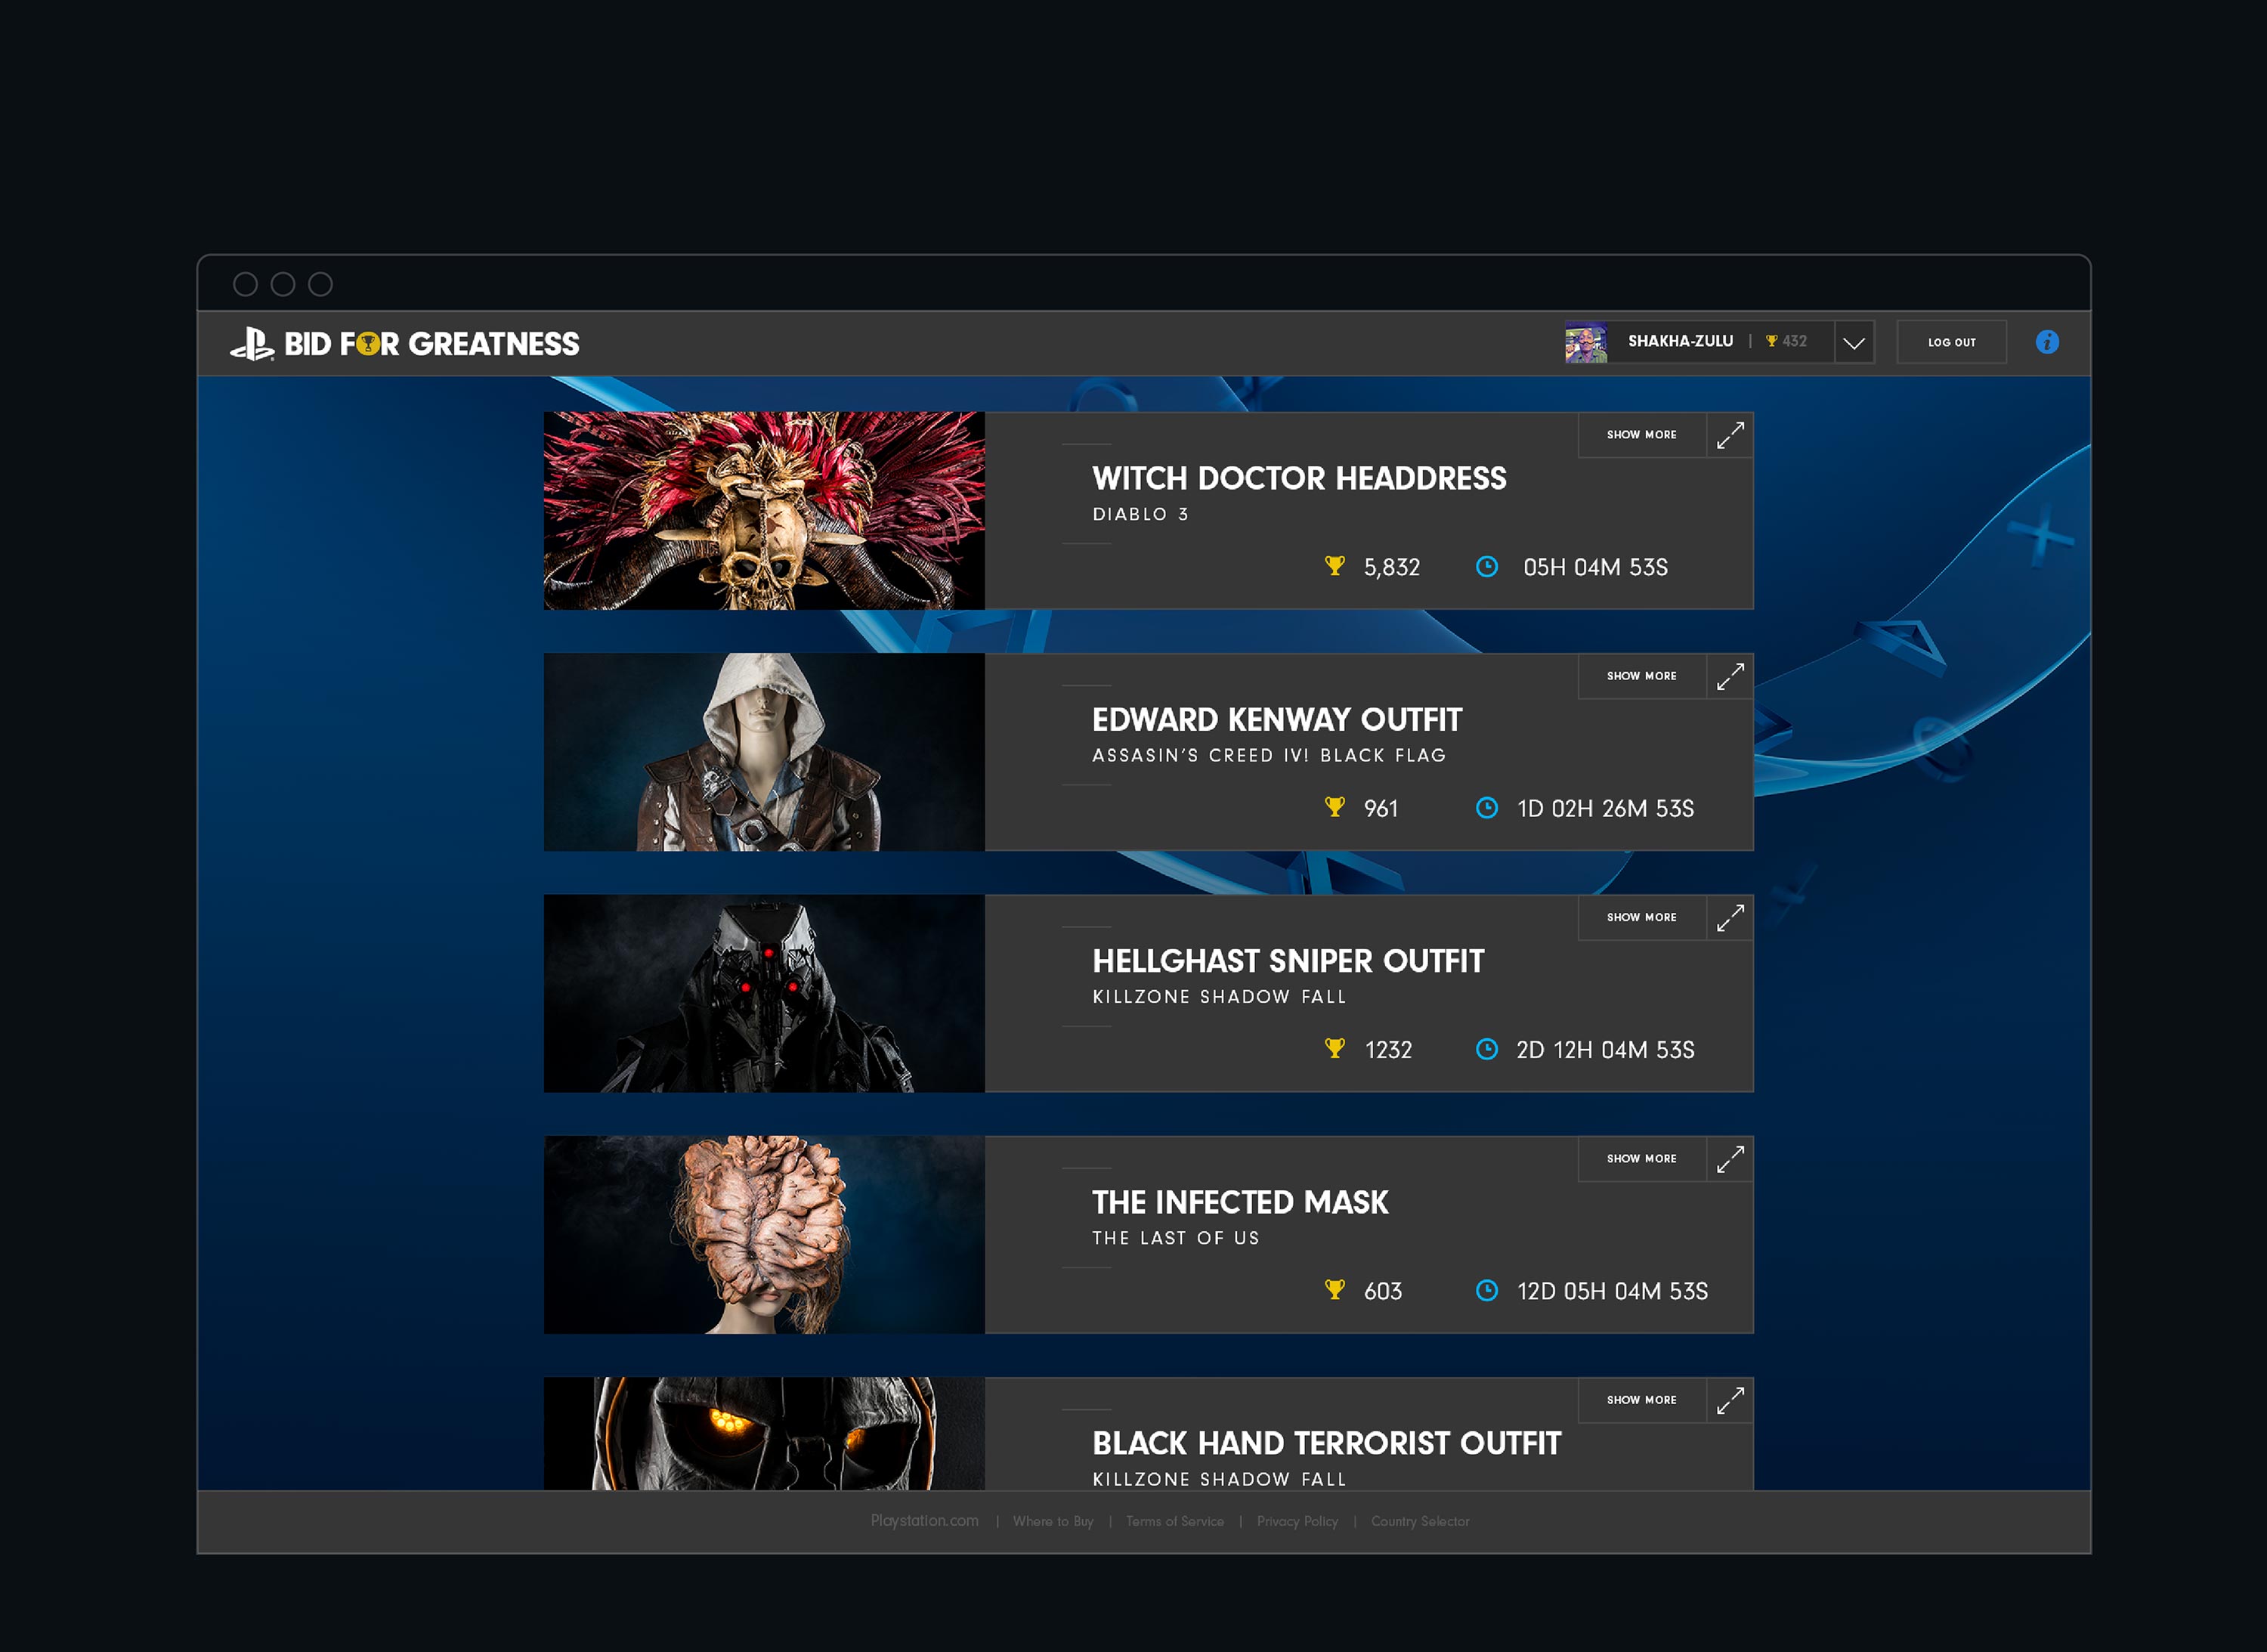Click expand arrows on Edward Kenway Outfit

tap(1730, 676)
